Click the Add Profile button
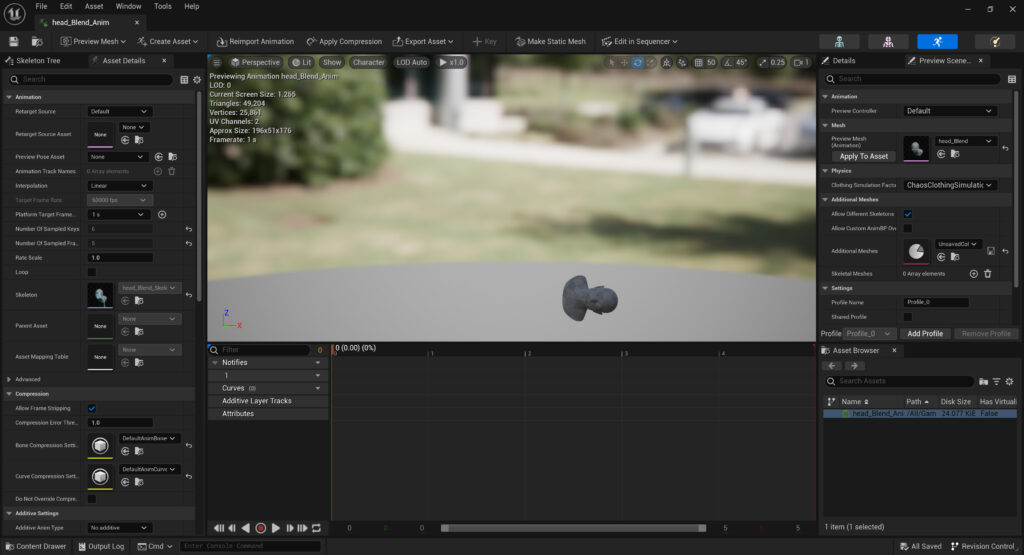1024x555 pixels. click(x=924, y=333)
